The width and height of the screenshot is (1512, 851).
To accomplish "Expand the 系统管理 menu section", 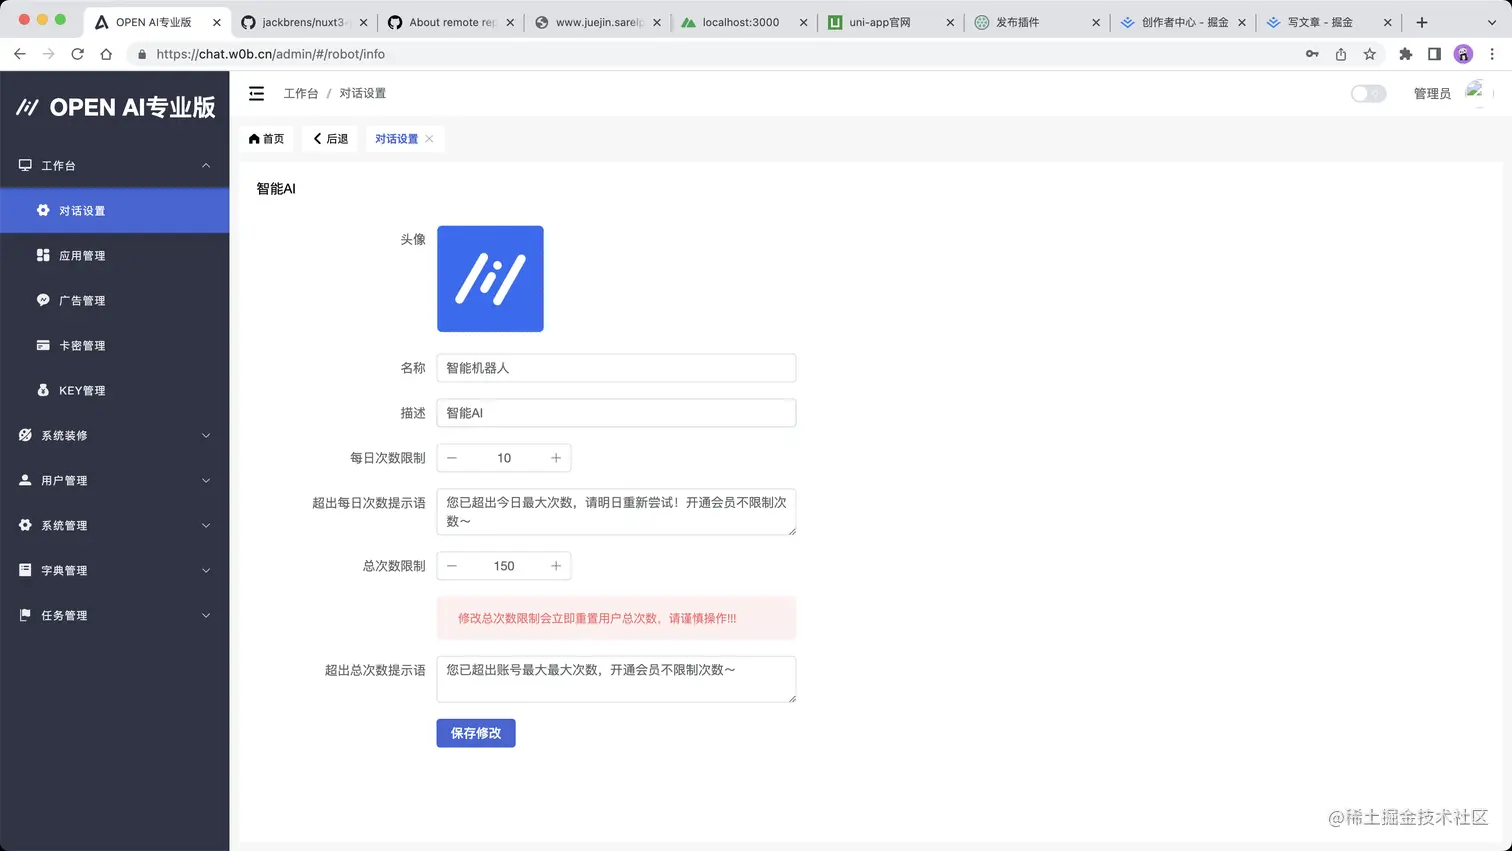I will (114, 525).
